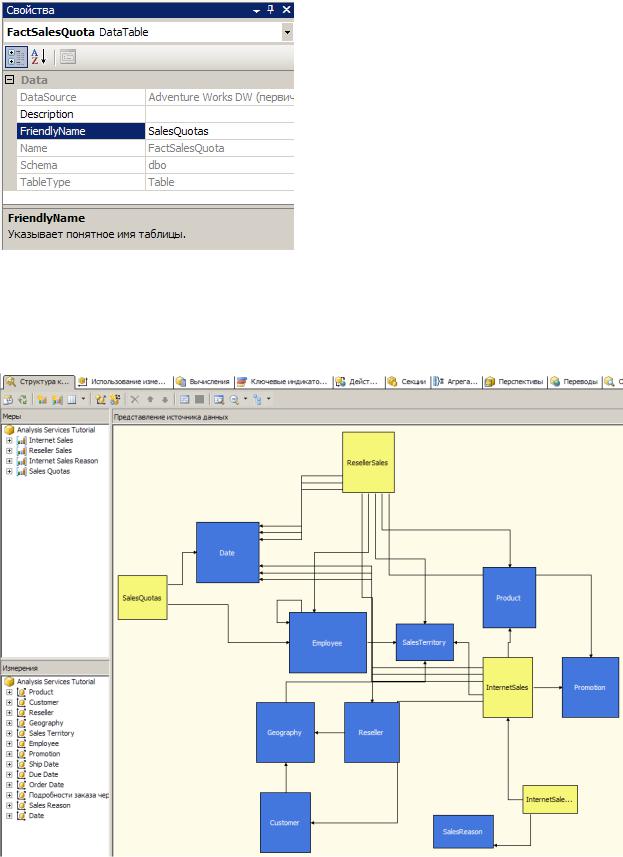Open the FactSalesQuota DataTable object dropdown
Viewport: 623px width, 857px height.
tap(287, 32)
